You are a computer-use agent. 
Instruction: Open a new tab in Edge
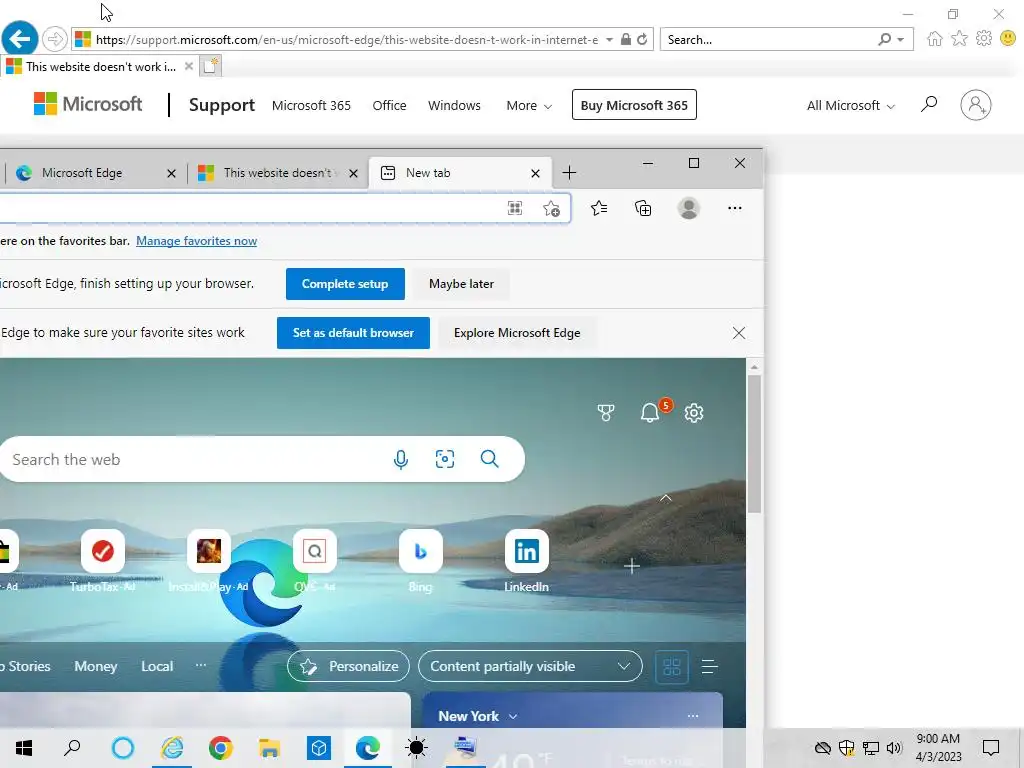pyautogui.click(x=569, y=173)
